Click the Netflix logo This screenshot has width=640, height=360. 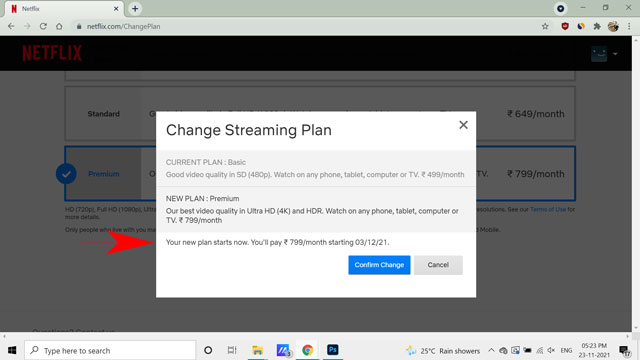(x=52, y=53)
